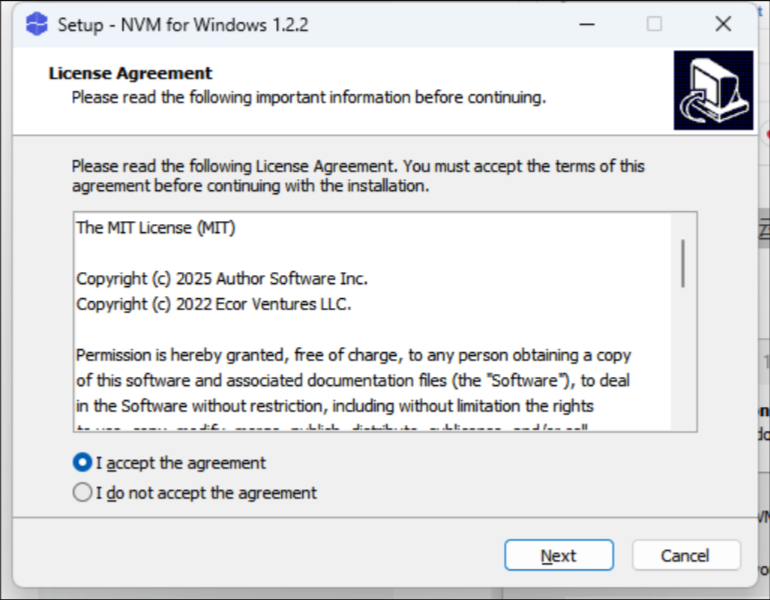
Task: Choose the 'I do not accept the agreement' option
Action: click(x=82, y=492)
